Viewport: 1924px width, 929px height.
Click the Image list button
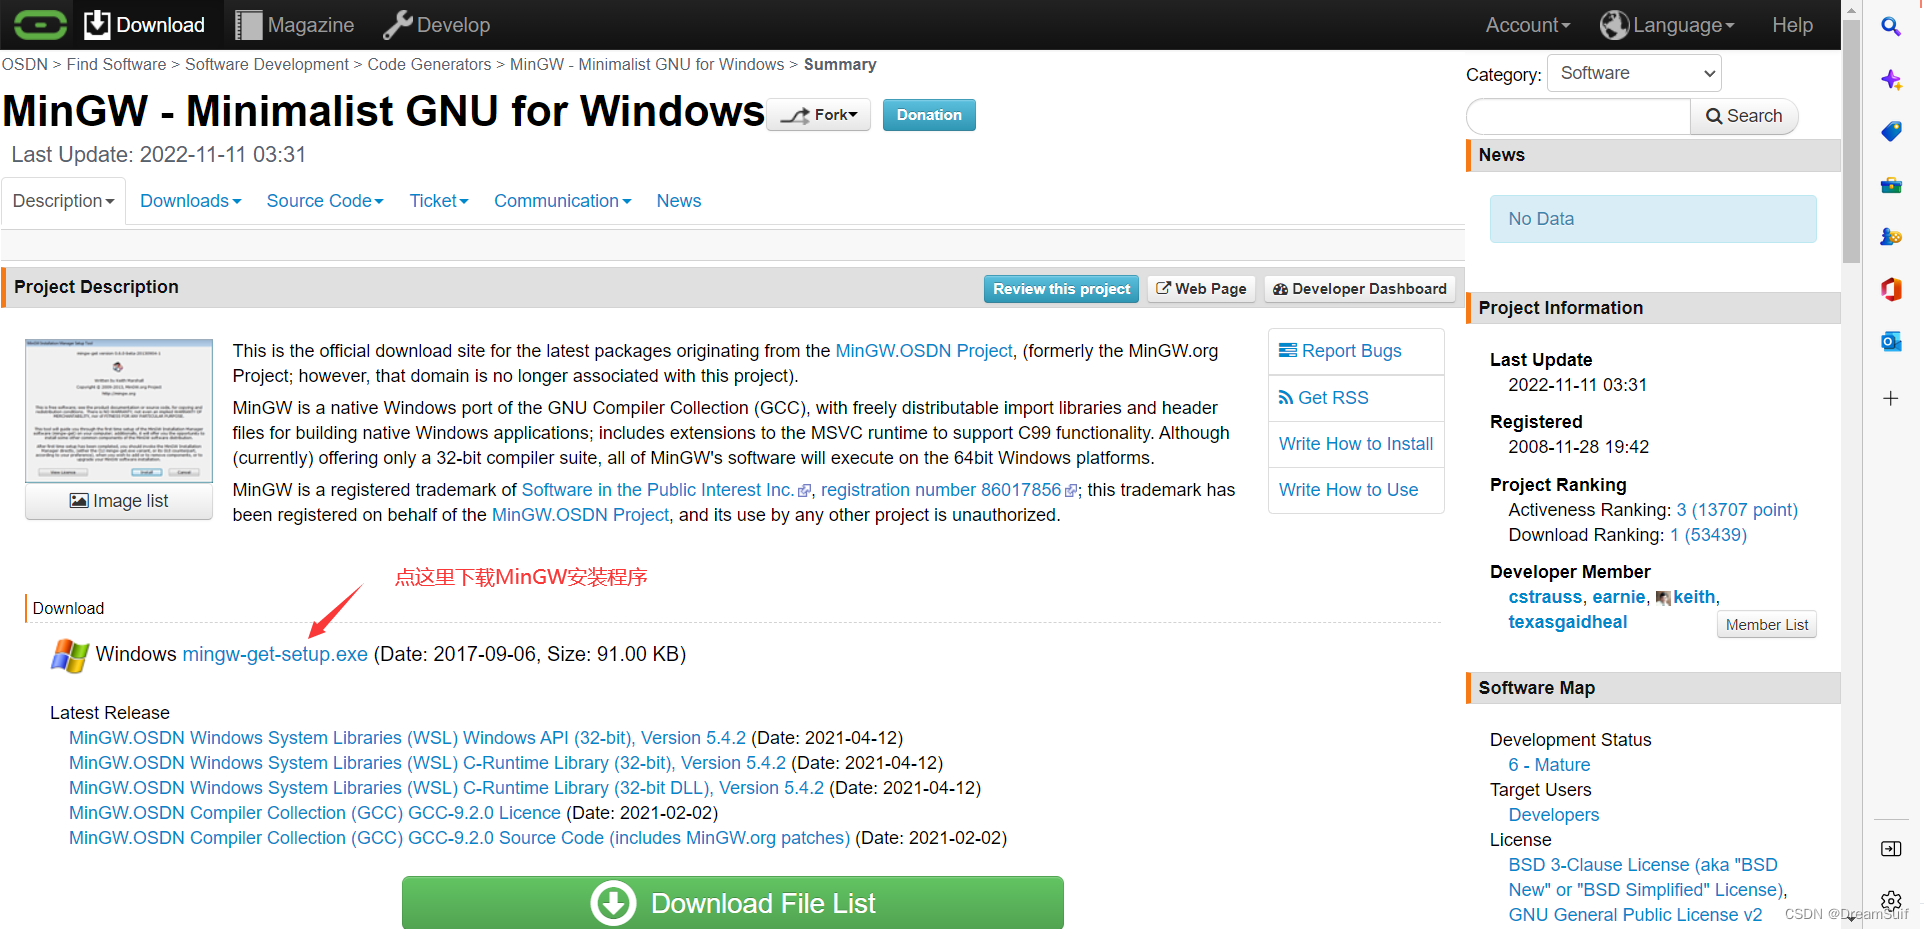[119, 501]
